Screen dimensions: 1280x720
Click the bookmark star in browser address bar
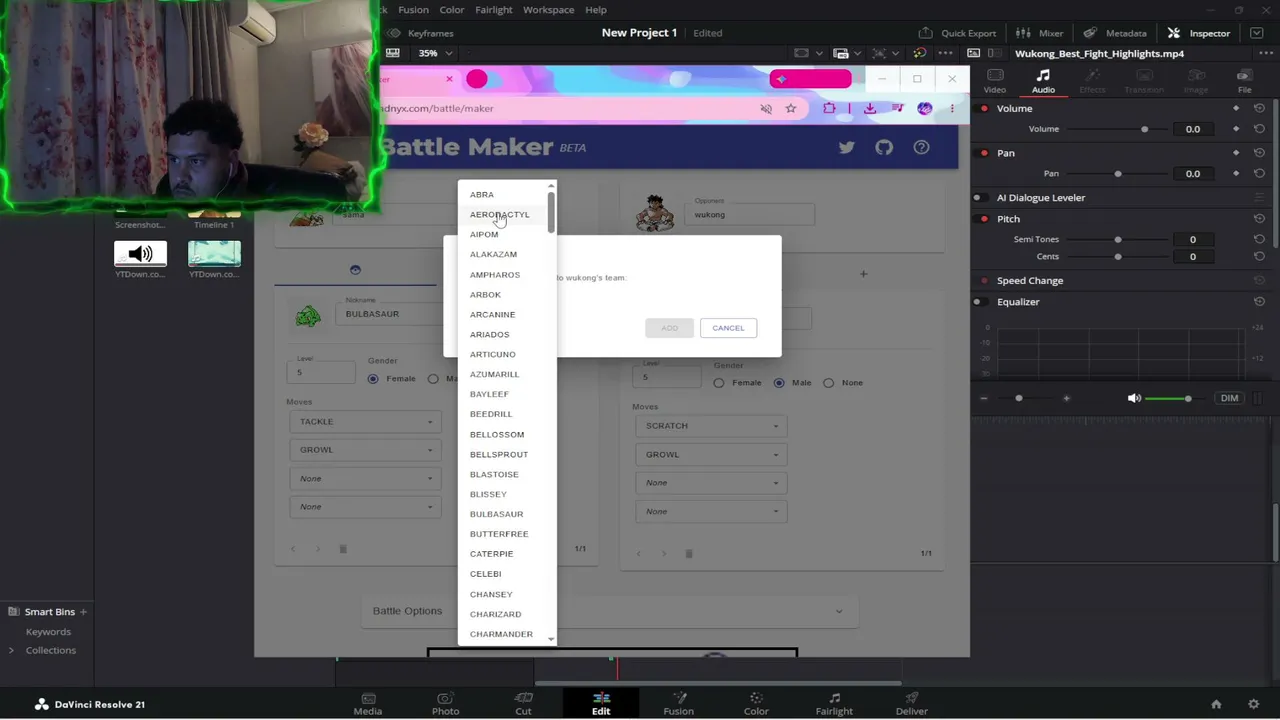coord(791,108)
